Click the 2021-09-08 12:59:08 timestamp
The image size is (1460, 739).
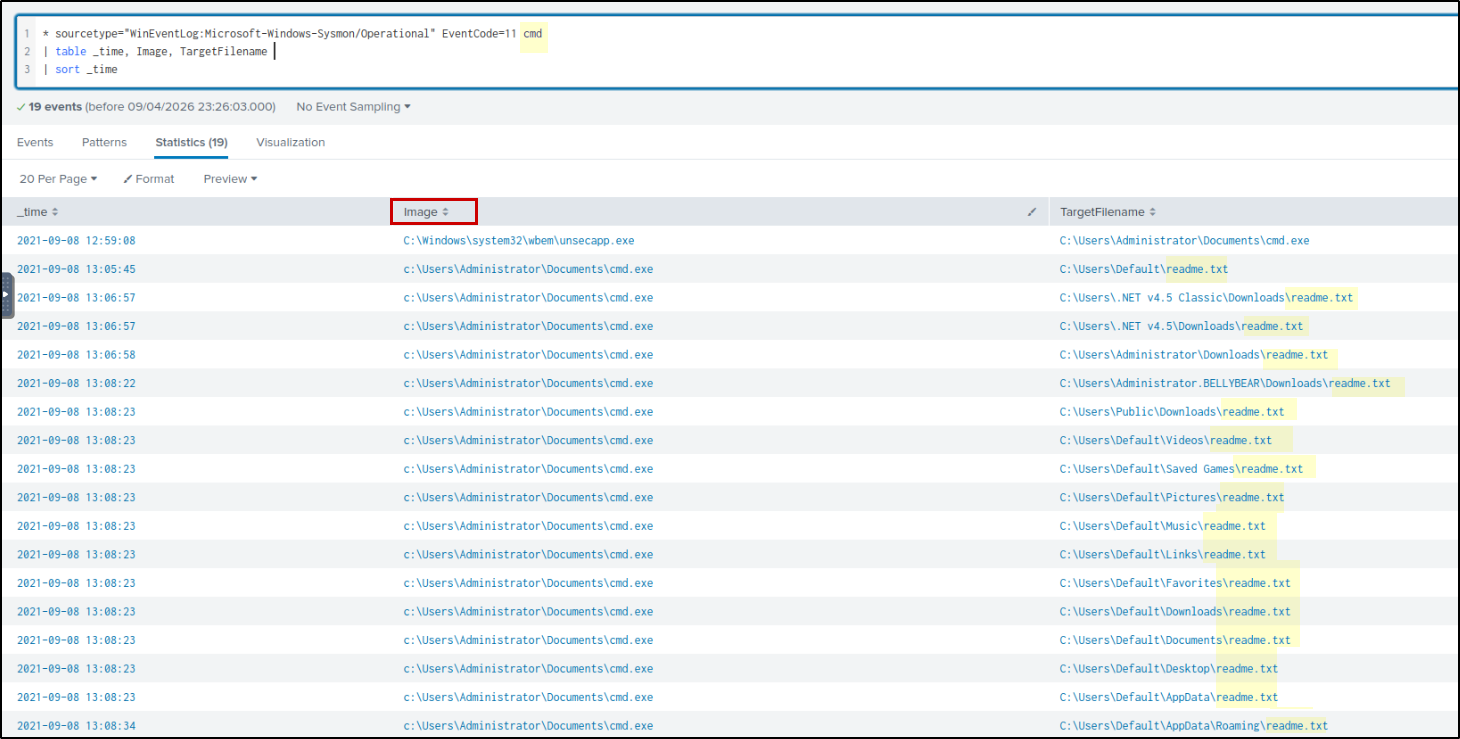point(76,241)
